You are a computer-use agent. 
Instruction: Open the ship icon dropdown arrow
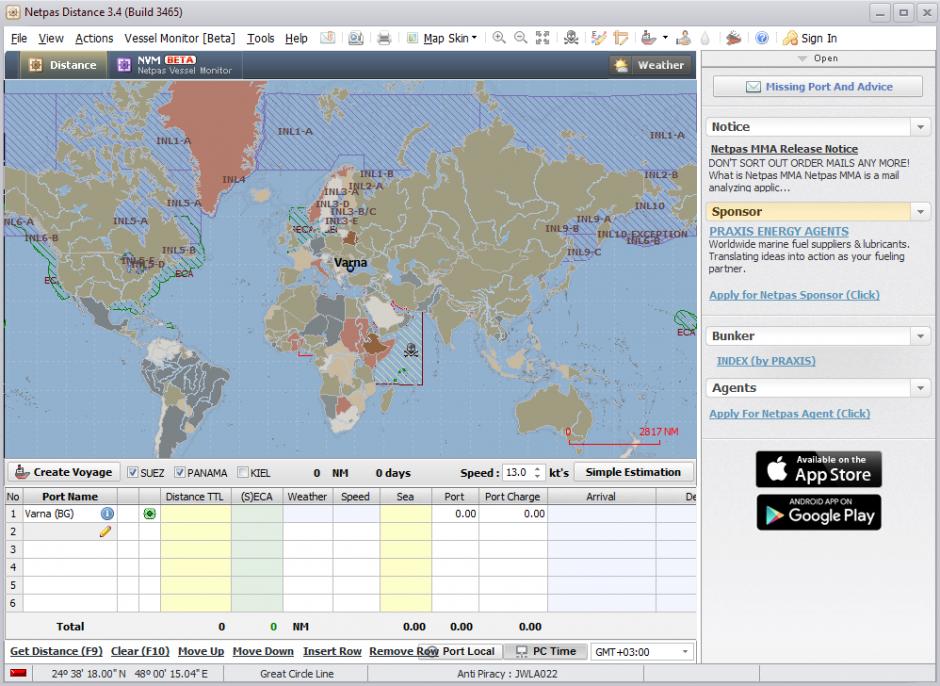coord(665,38)
